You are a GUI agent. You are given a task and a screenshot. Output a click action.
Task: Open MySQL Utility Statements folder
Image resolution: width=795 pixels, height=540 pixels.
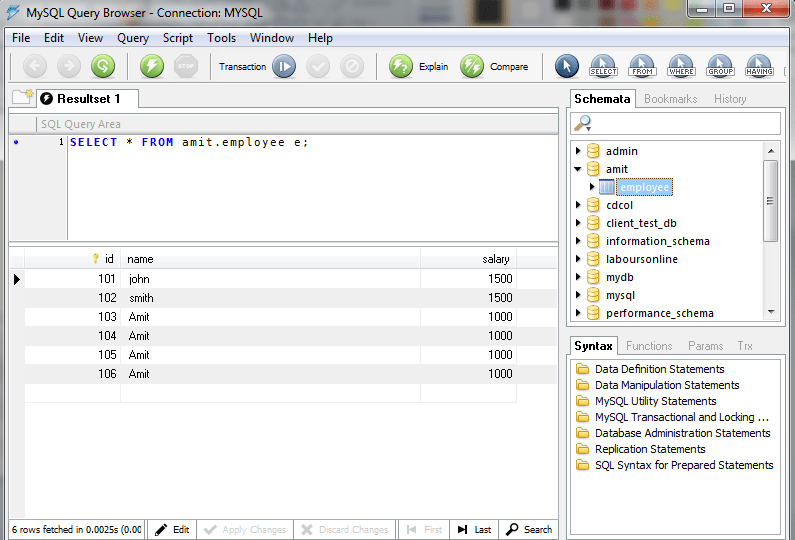coord(656,401)
